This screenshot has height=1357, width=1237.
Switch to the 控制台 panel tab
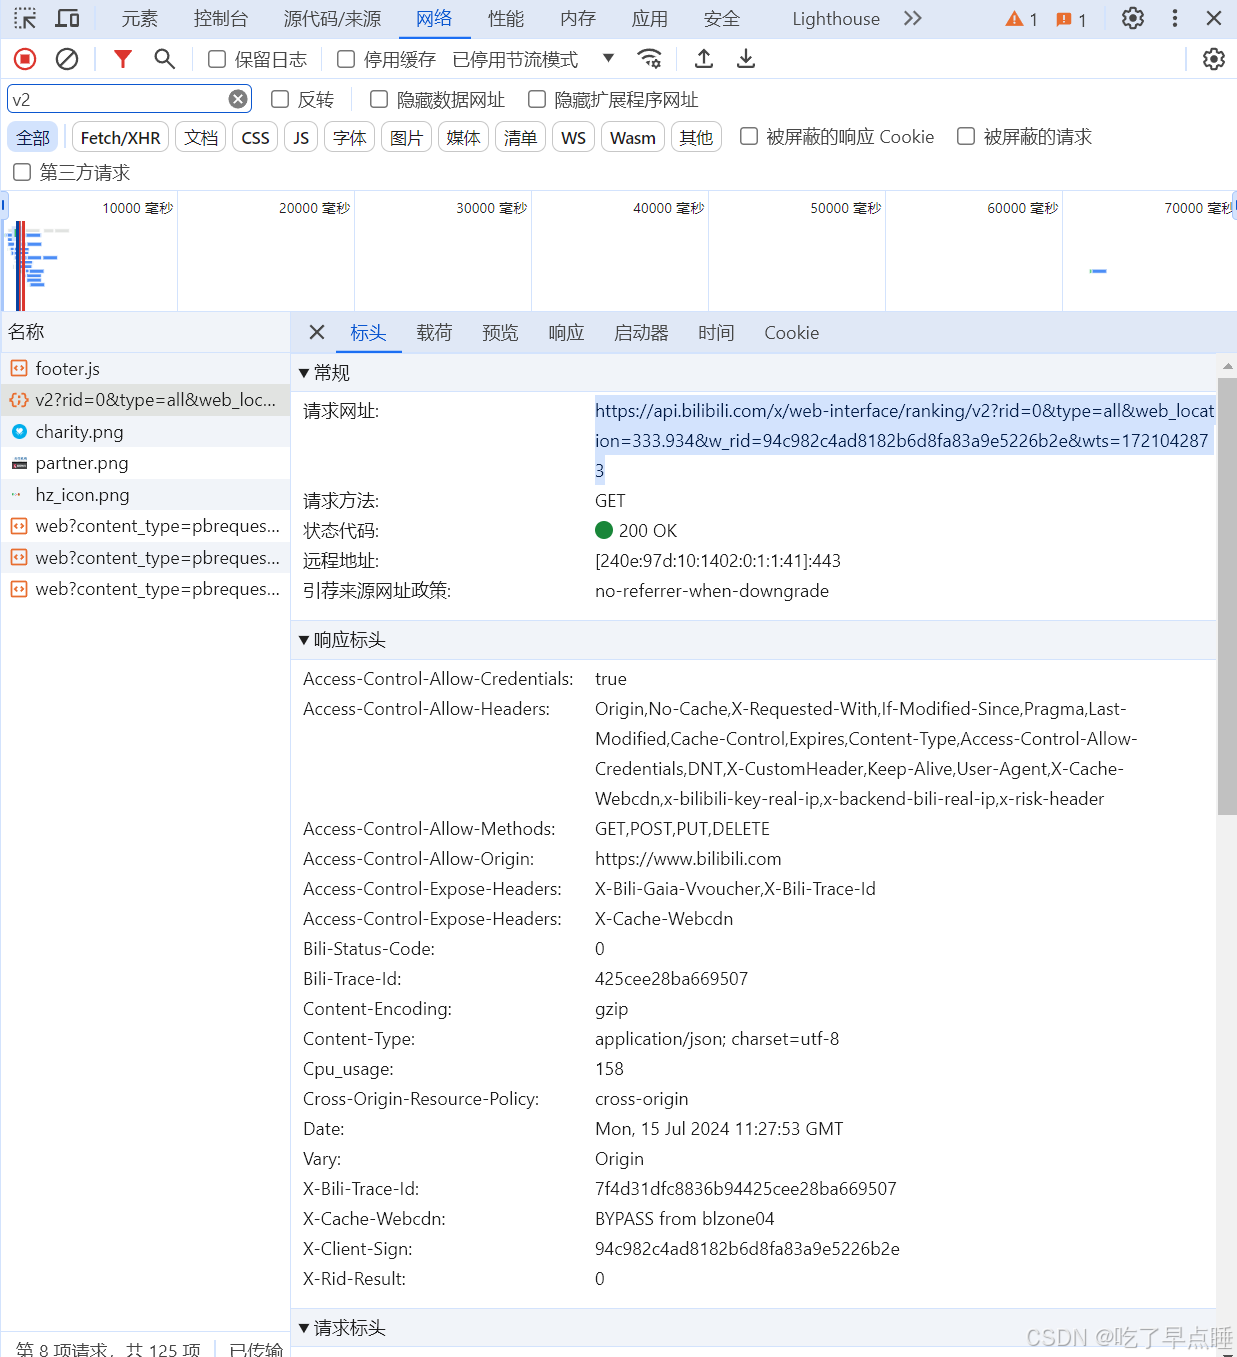(221, 18)
